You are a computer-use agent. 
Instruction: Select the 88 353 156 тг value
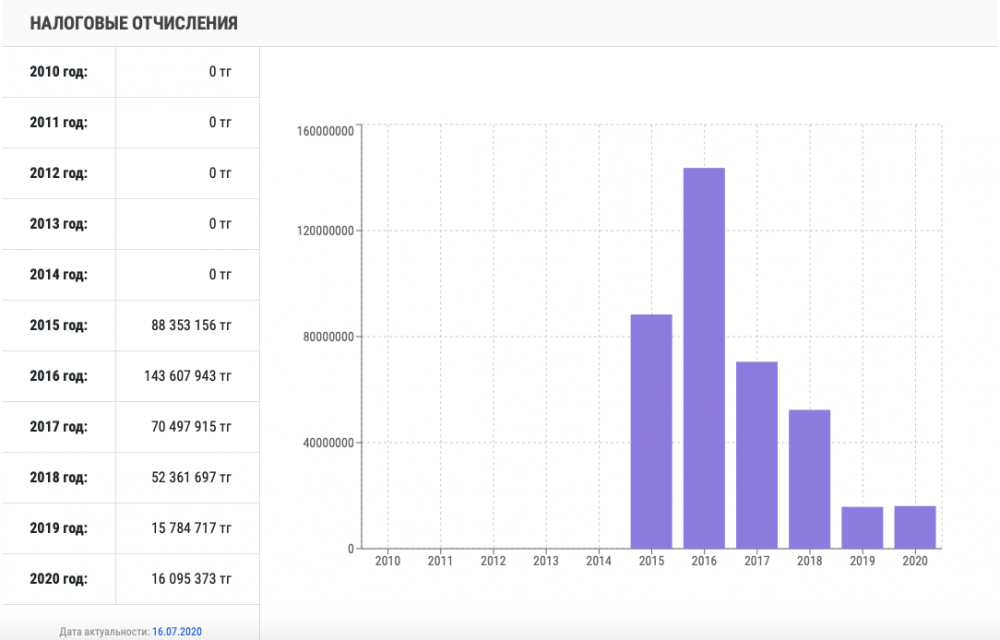pyautogui.click(x=190, y=325)
